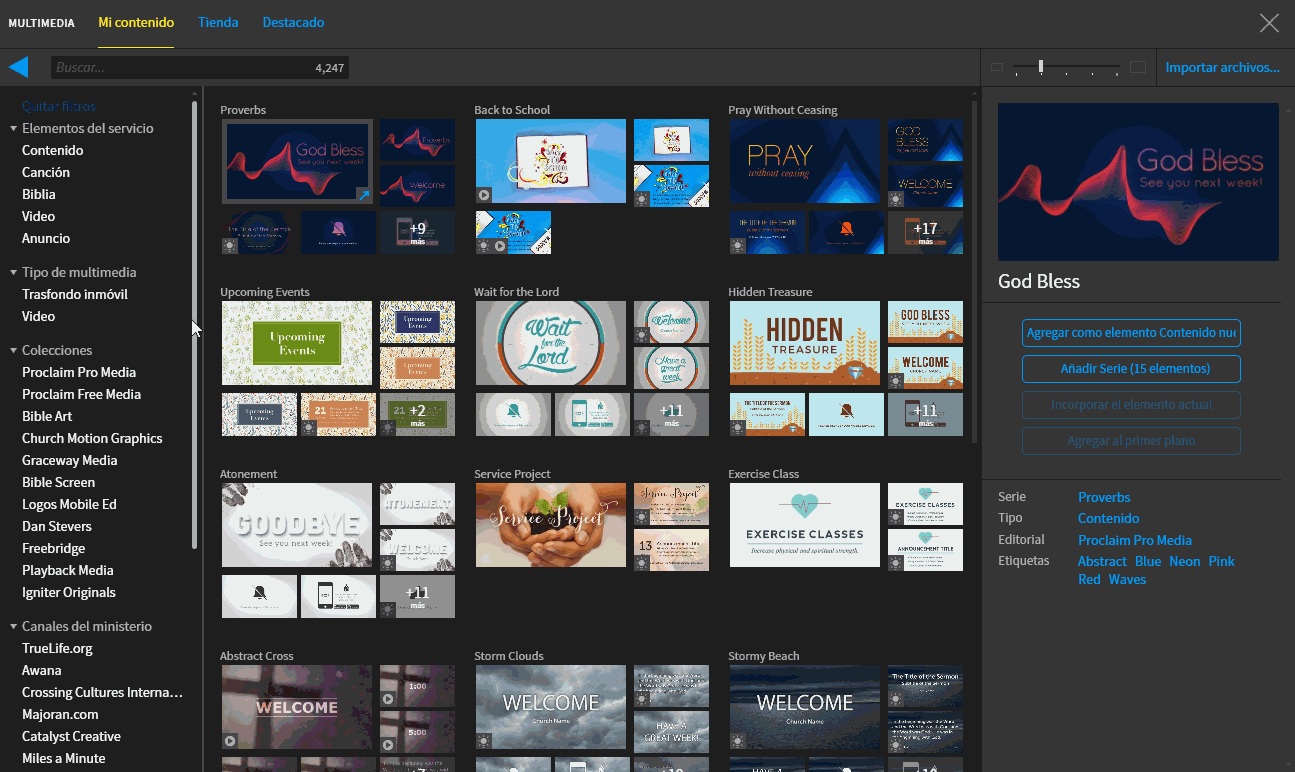Filter by Anuncio
The image size is (1295, 772).
(x=46, y=238)
